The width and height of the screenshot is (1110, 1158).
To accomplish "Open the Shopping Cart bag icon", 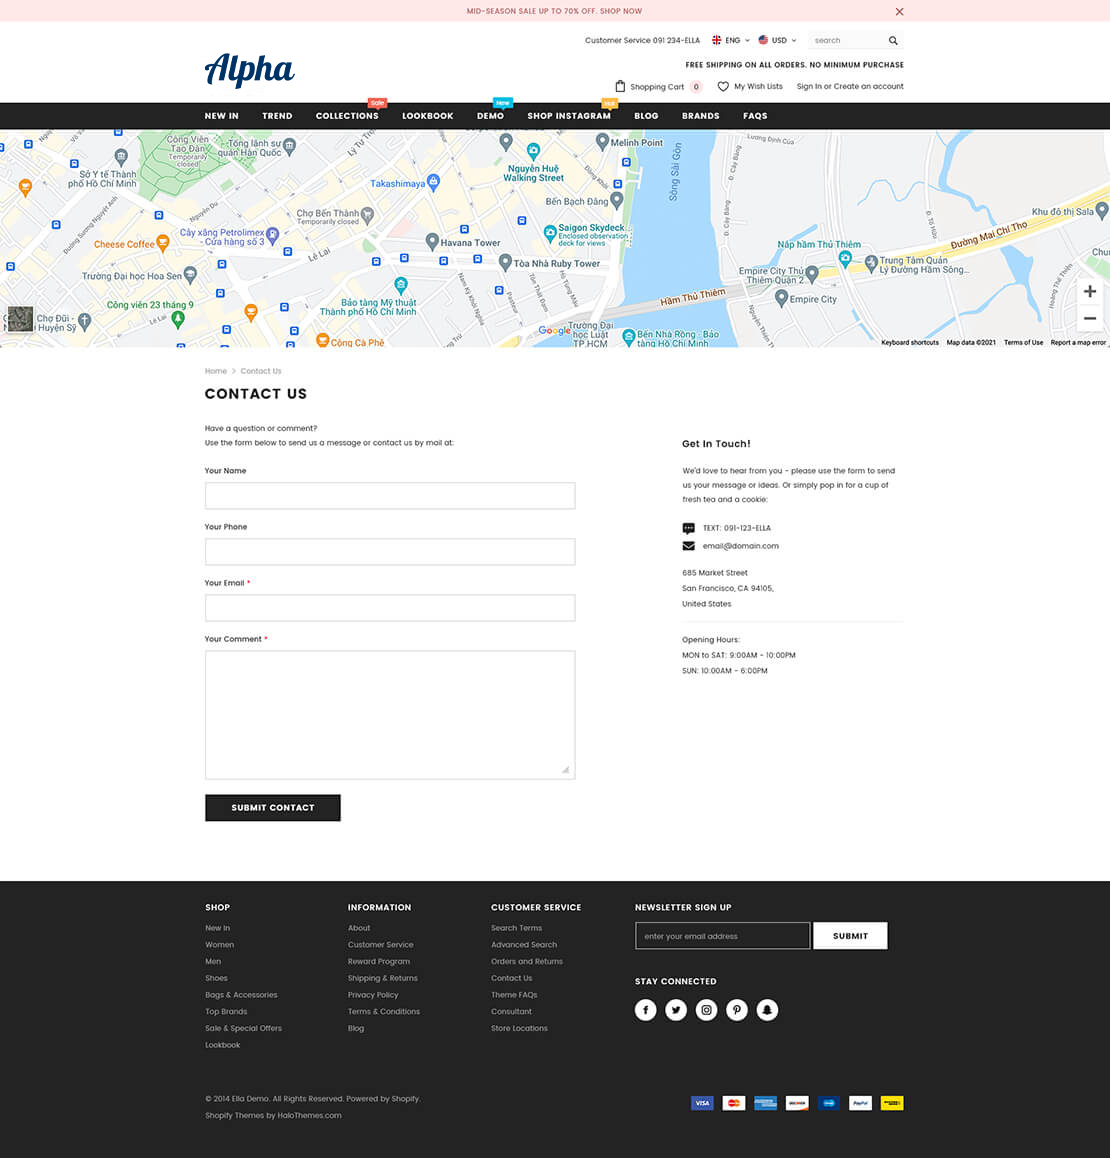I will (620, 86).
